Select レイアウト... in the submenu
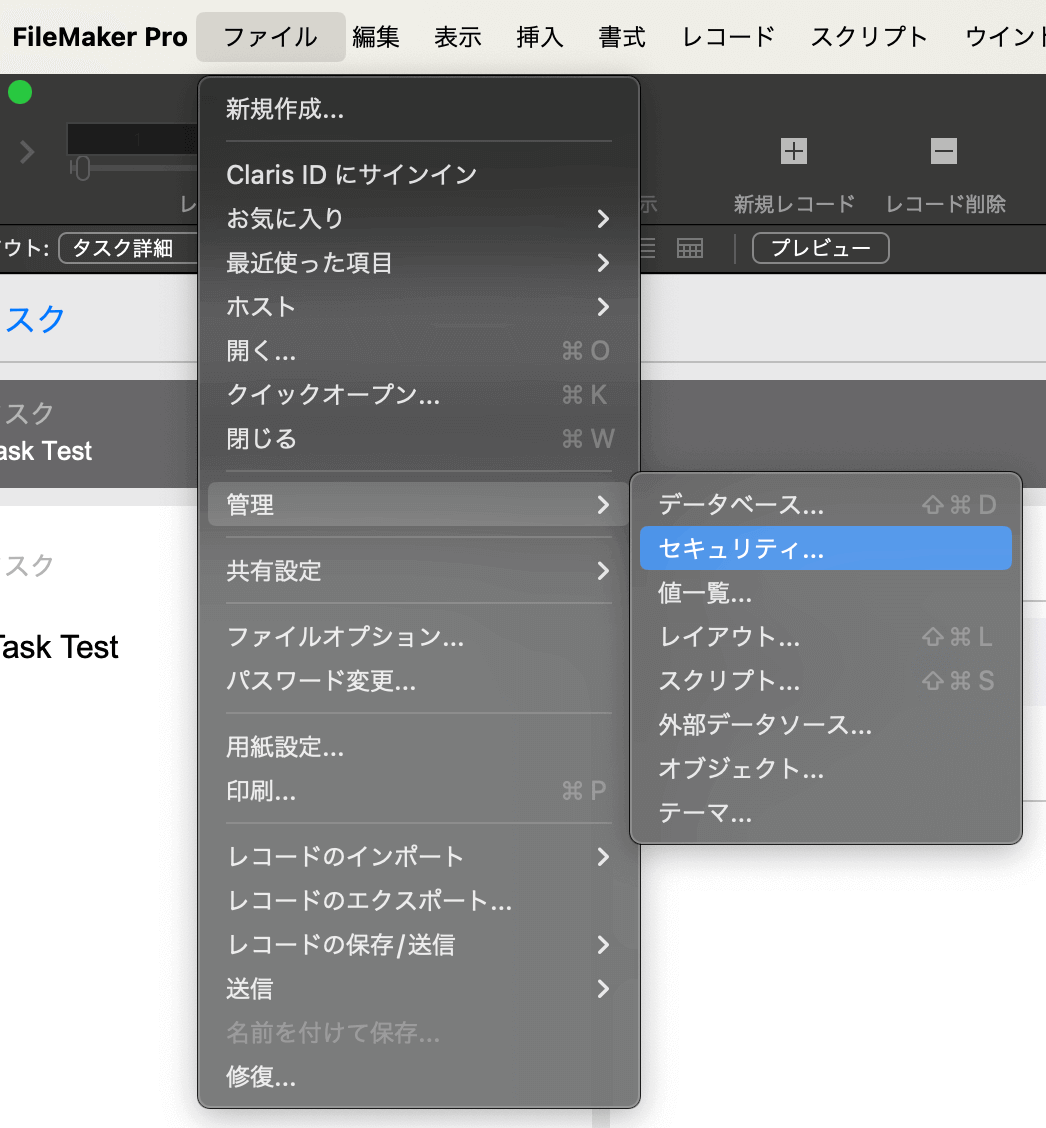This screenshot has height=1128, width=1046. pos(826,637)
